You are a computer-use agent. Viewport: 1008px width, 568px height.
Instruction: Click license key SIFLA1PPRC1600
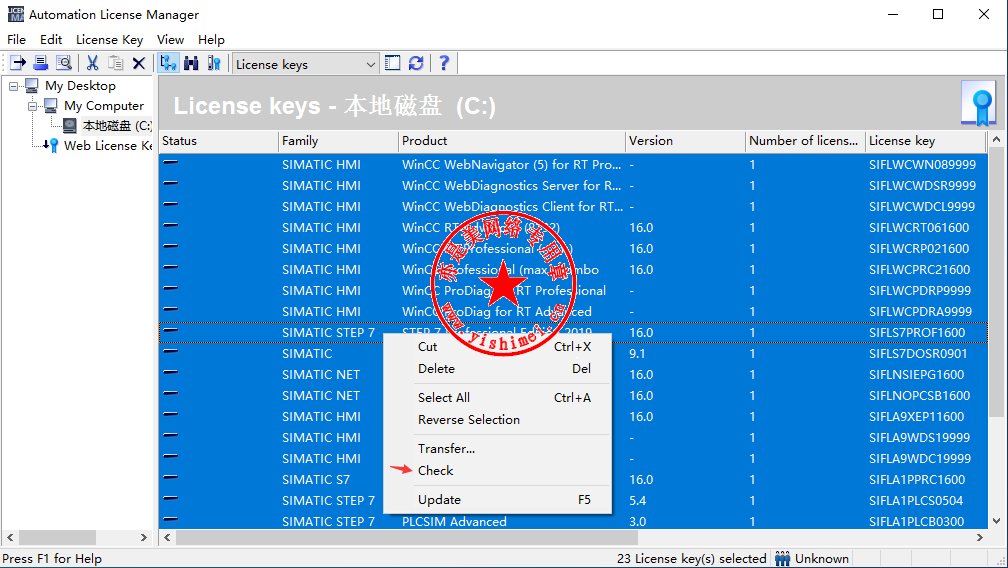917,480
